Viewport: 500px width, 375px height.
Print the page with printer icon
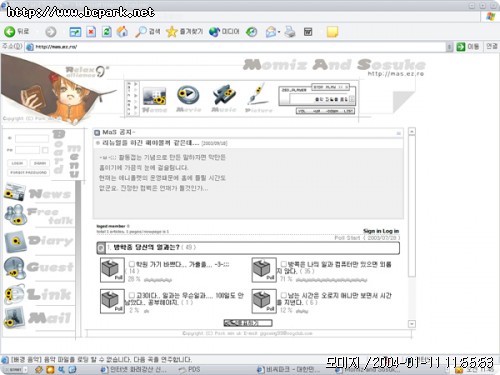point(290,32)
